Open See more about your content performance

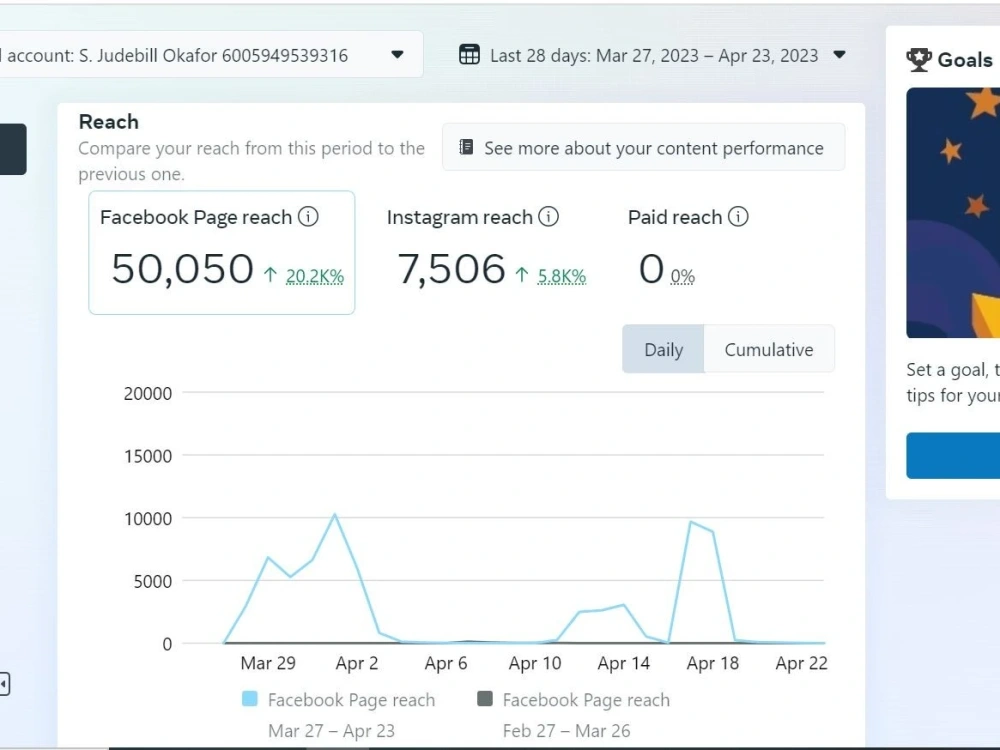tap(643, 147)
